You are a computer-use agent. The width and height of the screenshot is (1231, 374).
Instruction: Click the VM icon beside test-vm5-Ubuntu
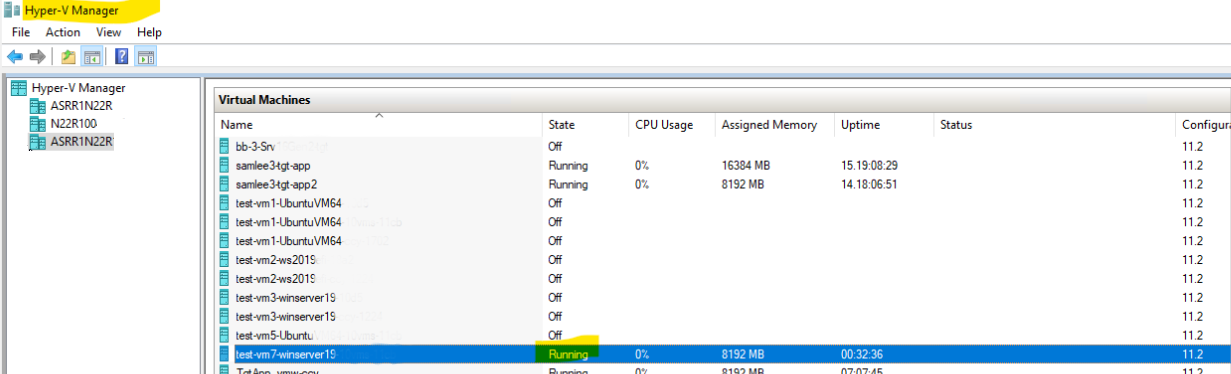226,335
